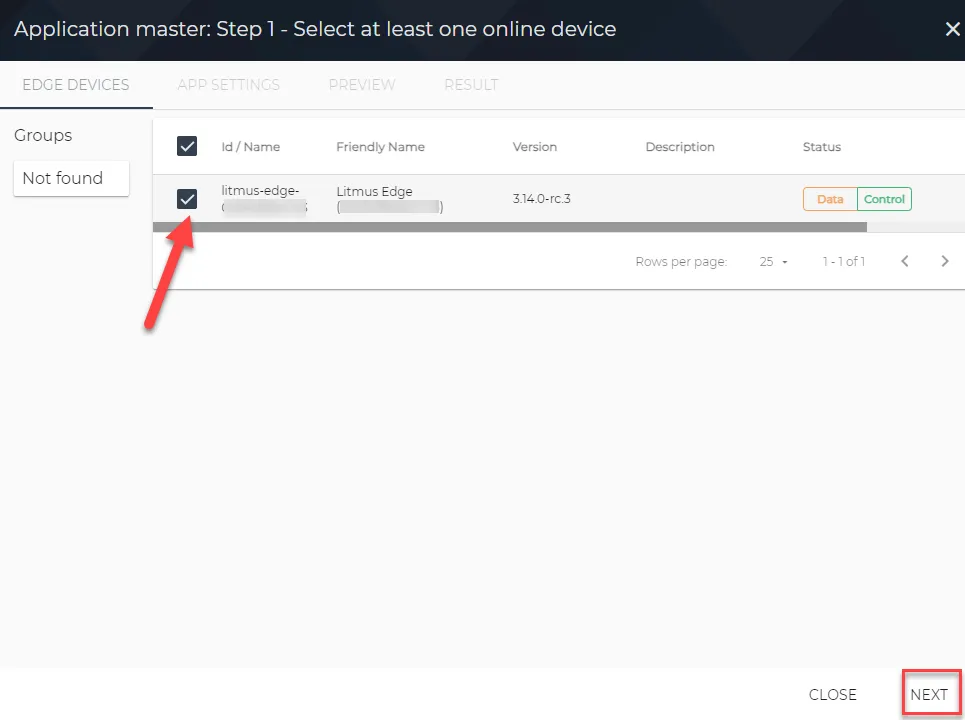
Task: Open the rows per page dropdown showing 25
Action: point(773,262)
